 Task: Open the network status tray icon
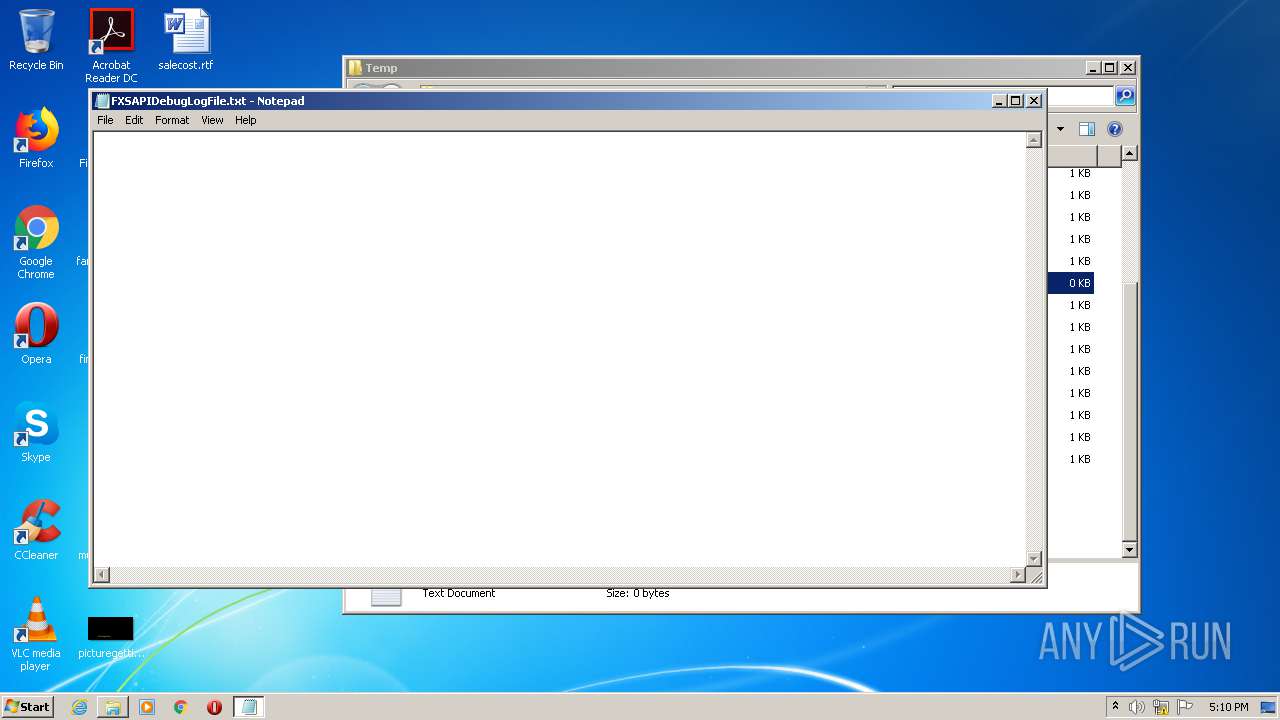tap(1161, 707)
